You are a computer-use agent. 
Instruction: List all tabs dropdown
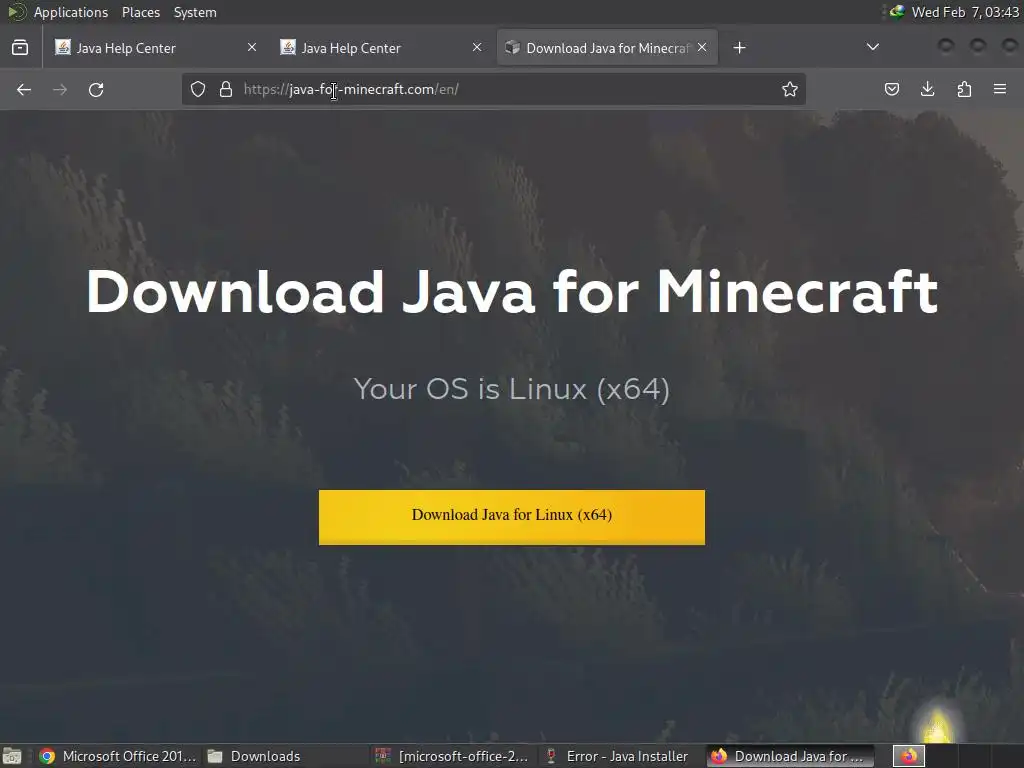pos(872,47)
